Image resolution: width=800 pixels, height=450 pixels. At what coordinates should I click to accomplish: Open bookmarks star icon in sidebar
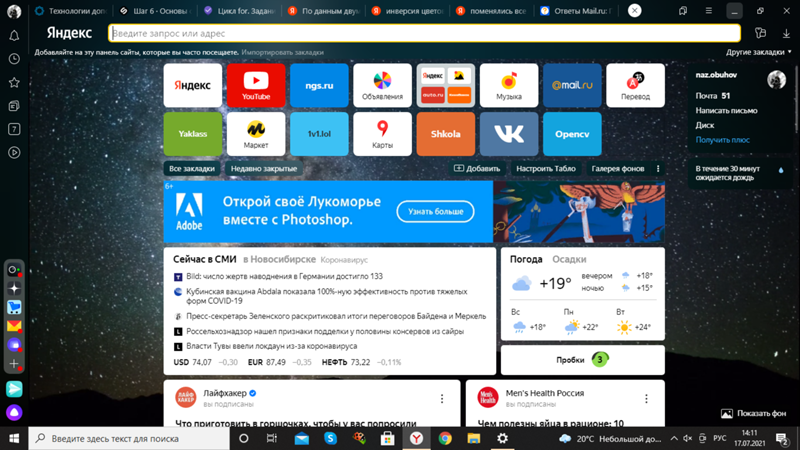pyautogui.click(x=14, y=82)
